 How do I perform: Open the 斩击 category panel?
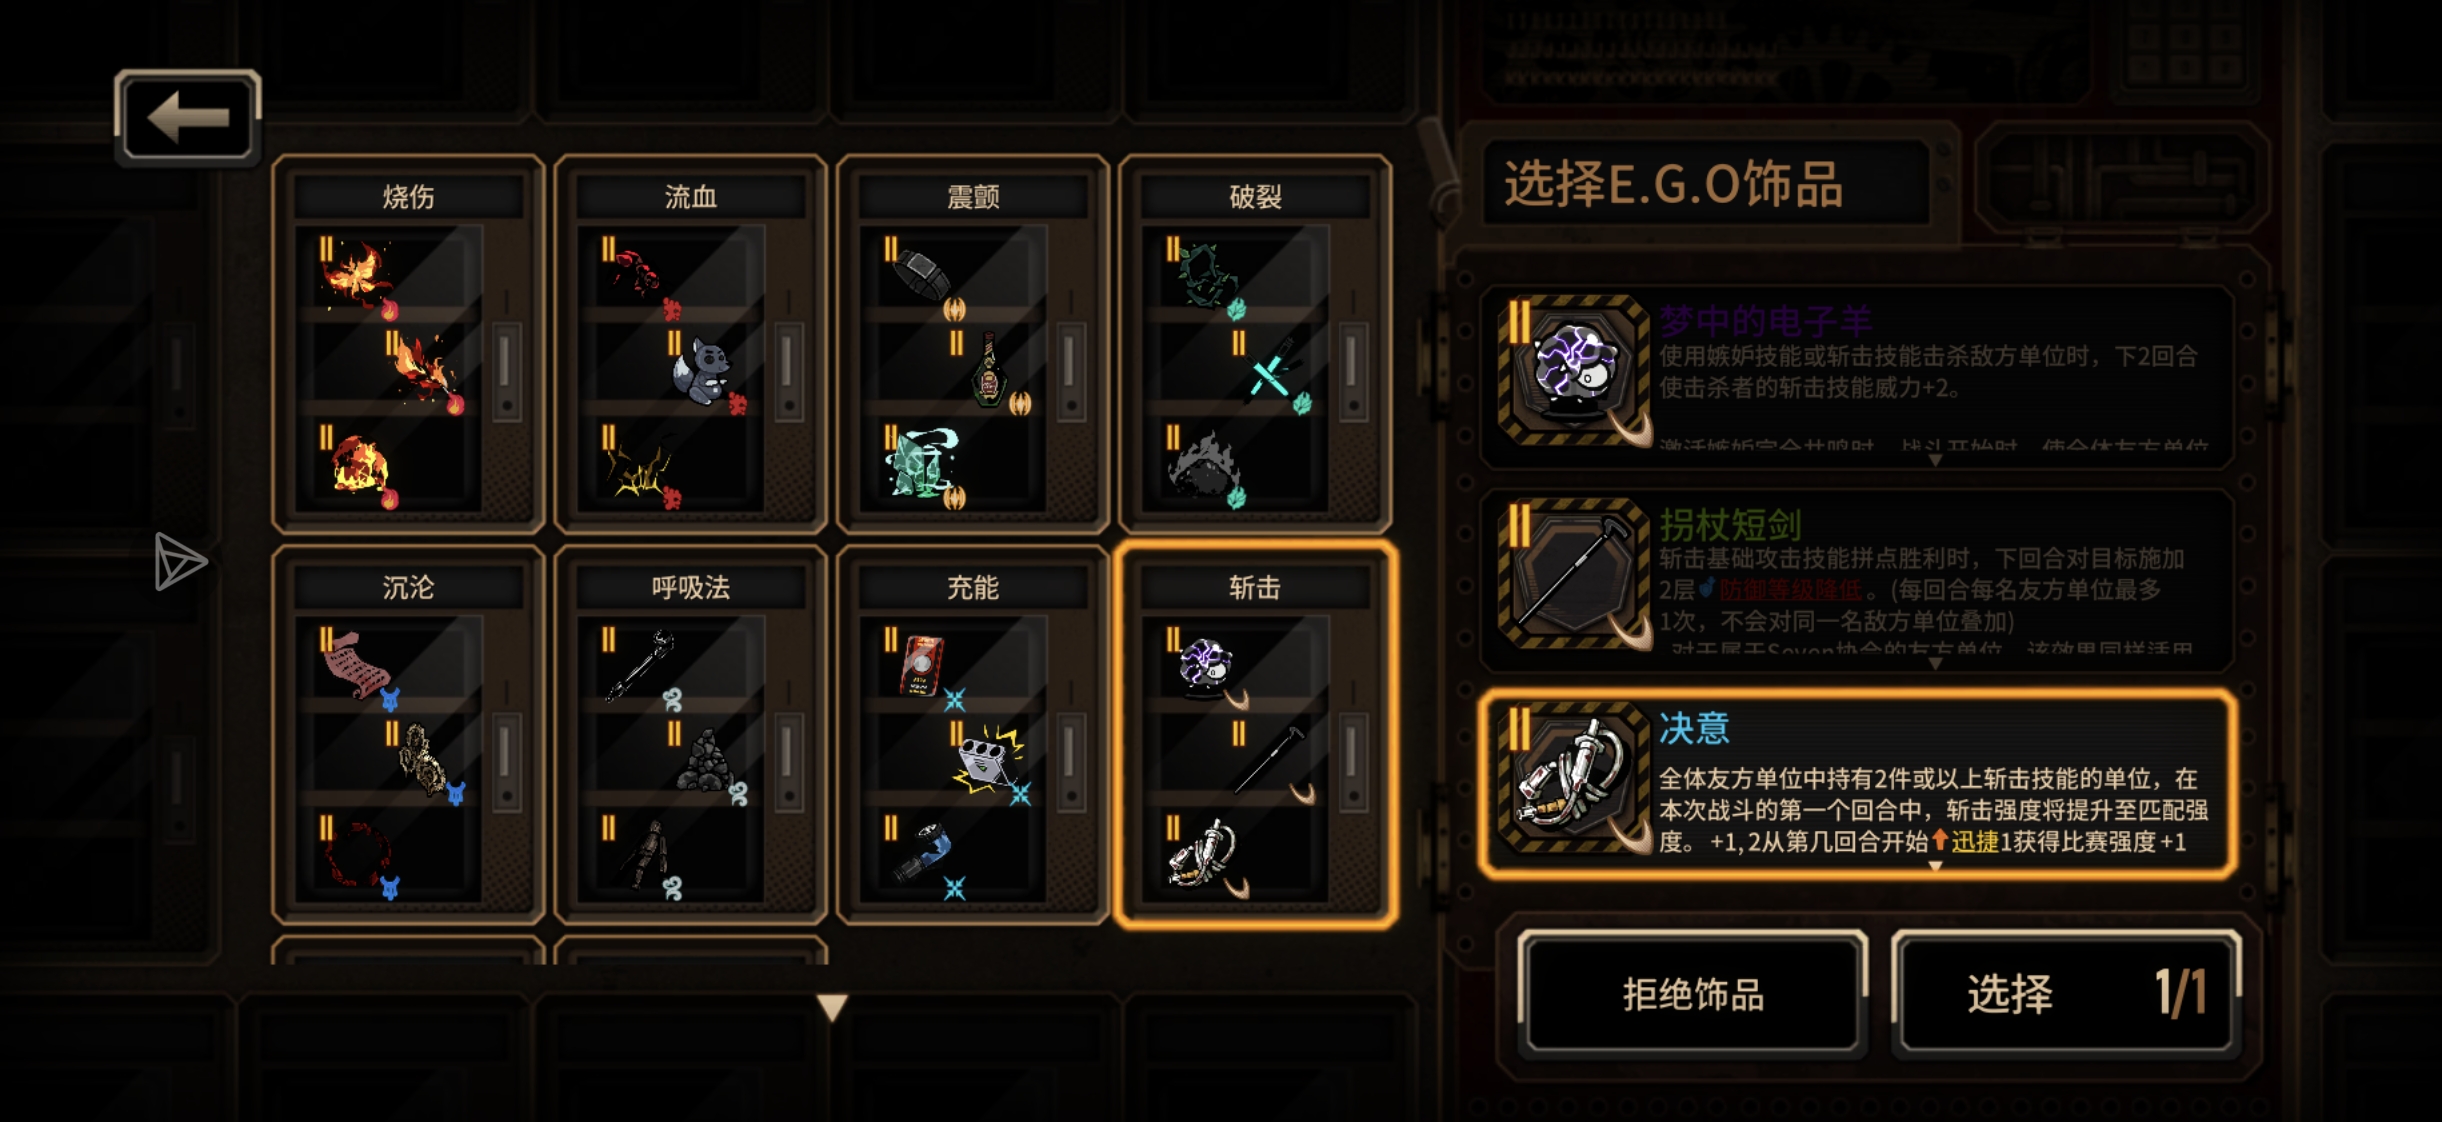click(1255, 736)
